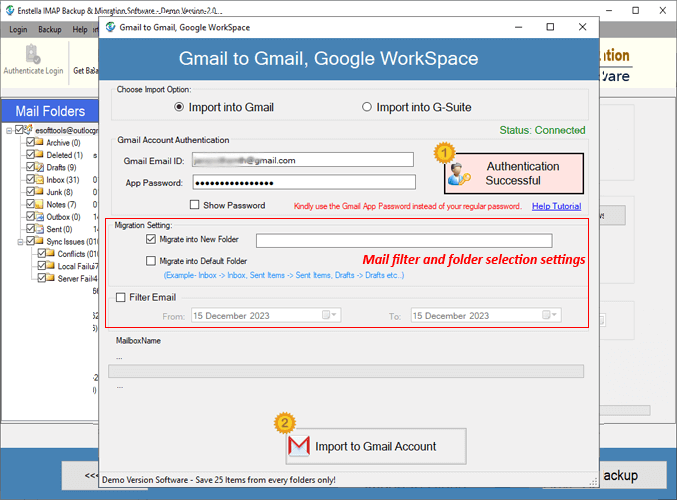Close the Gmail to Gmail dialog
The image size is (677, 500).
tap(582, 27)
